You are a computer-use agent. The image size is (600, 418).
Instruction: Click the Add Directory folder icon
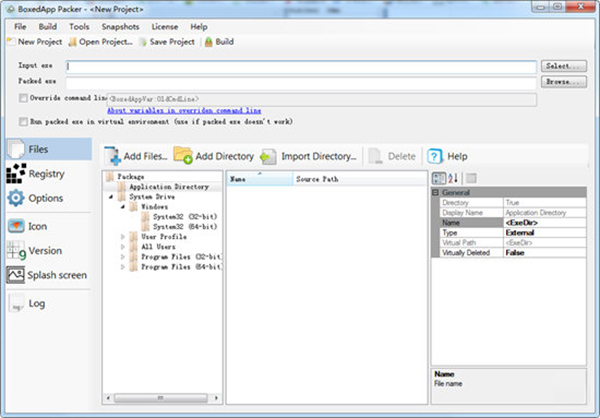[x=183, y=156]
